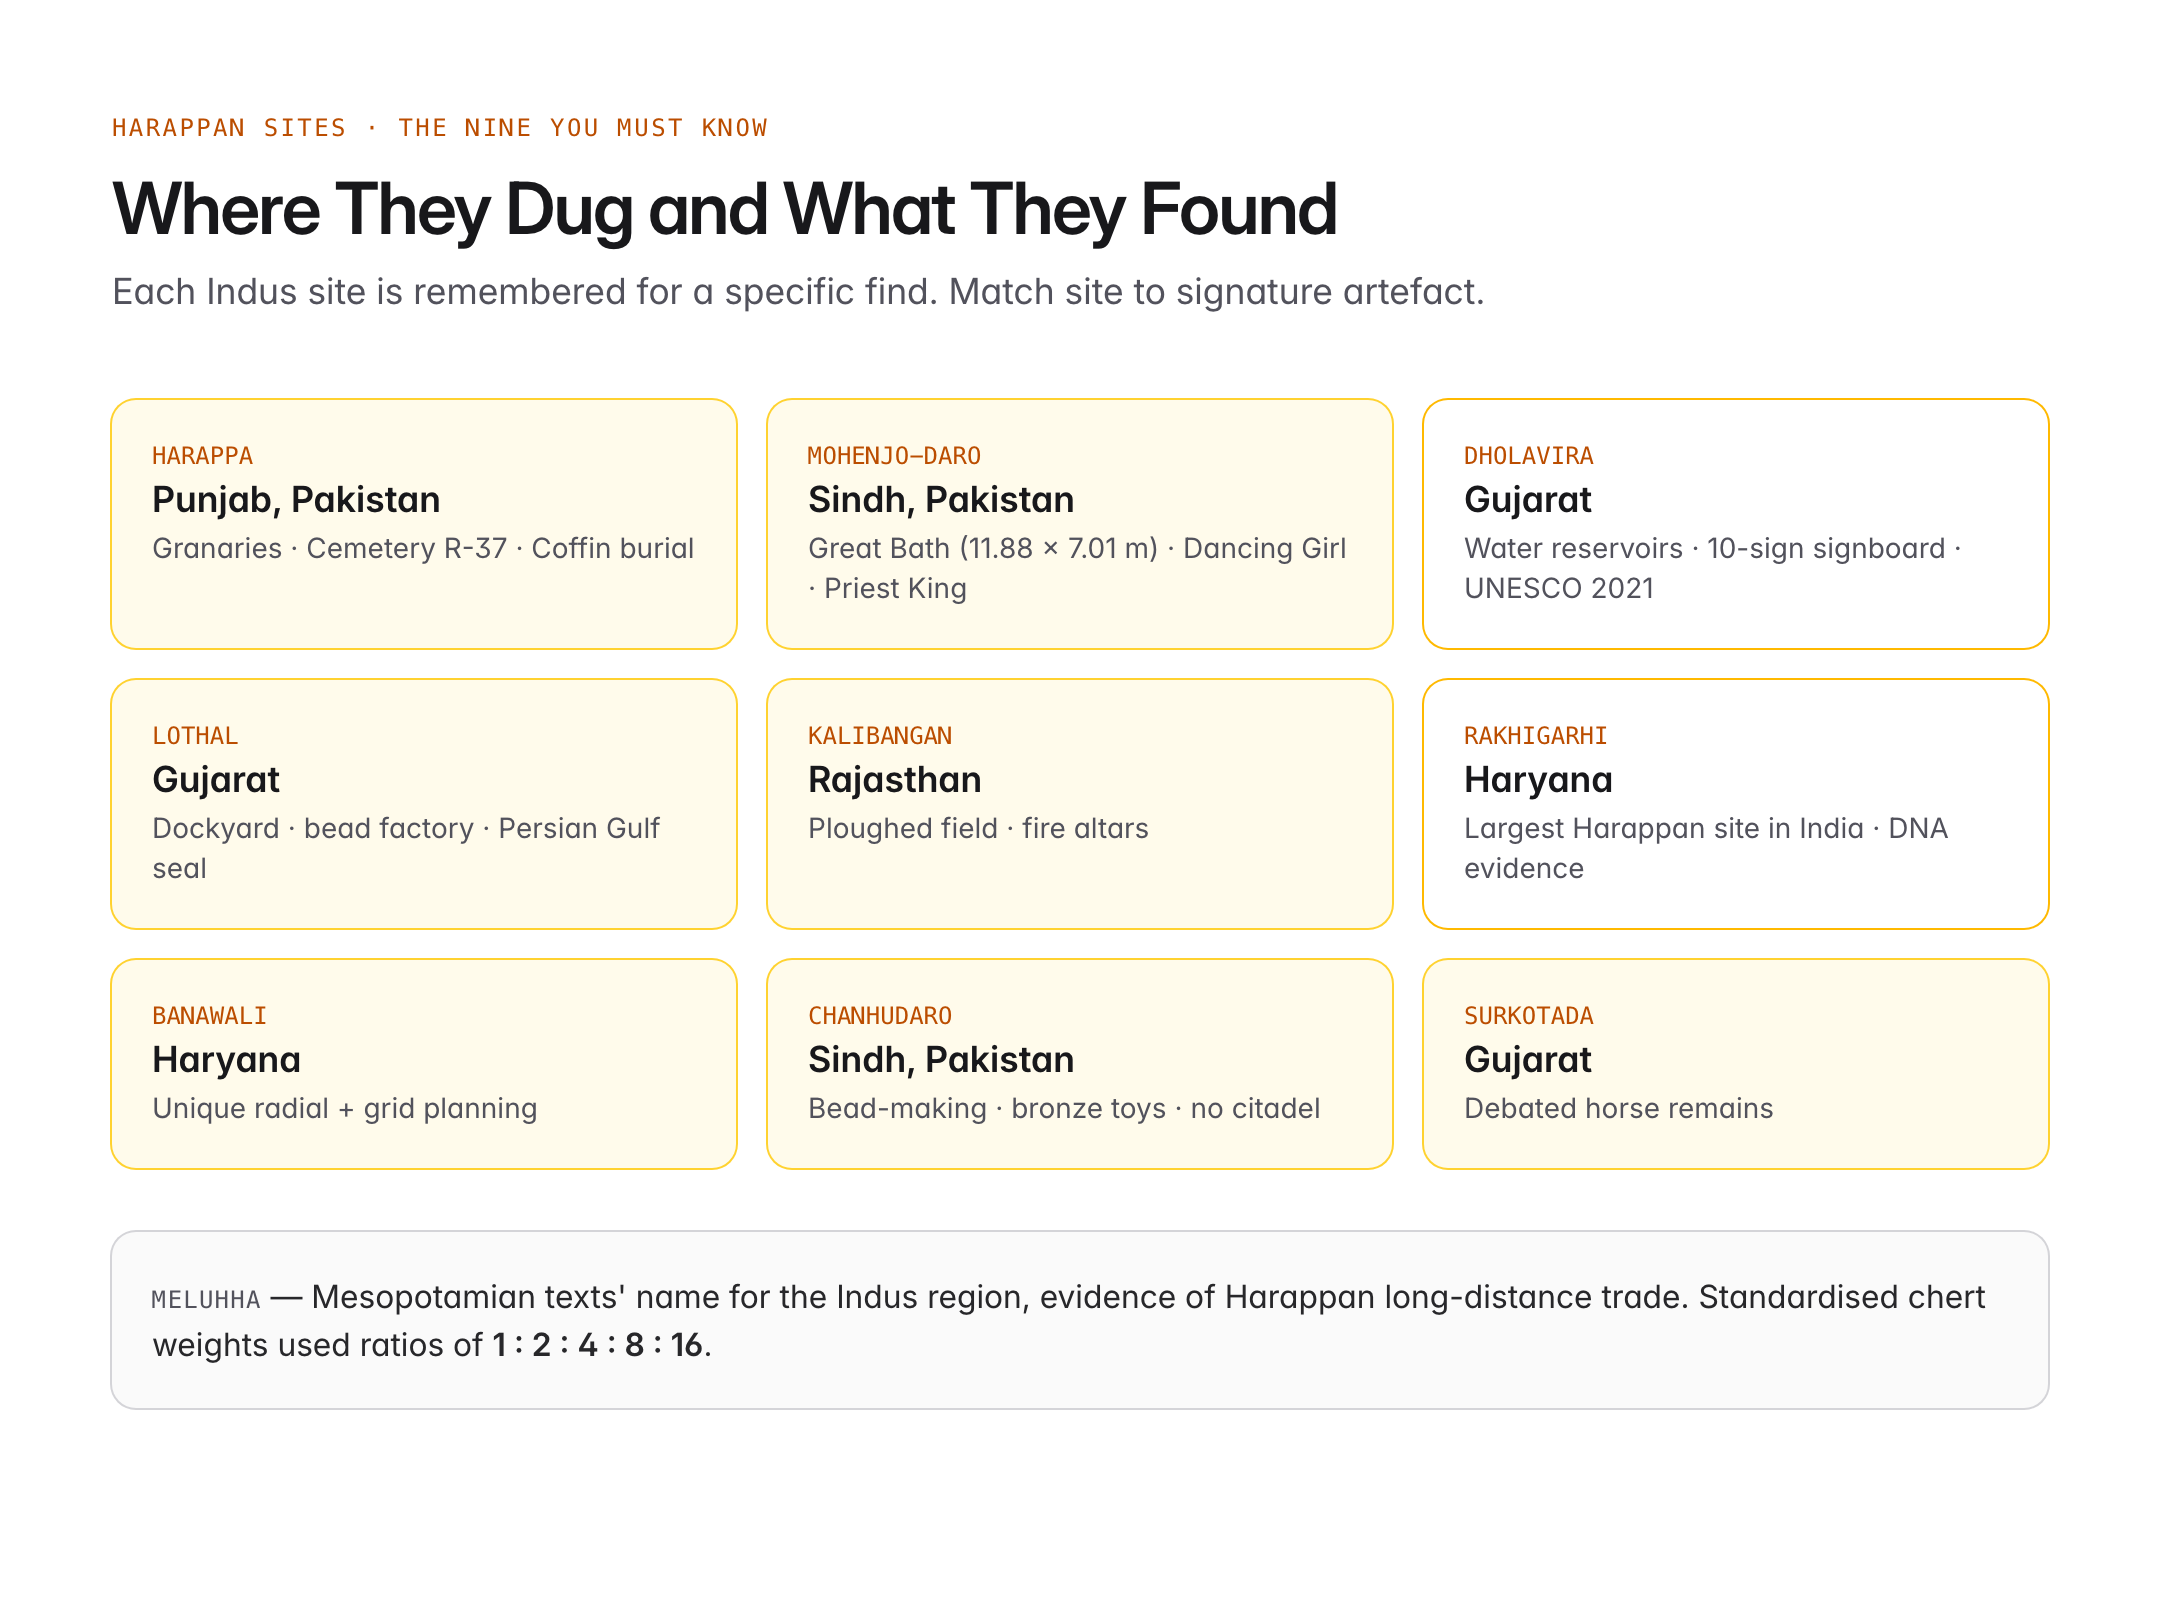
Task: Click the Lothal dockyard card
Action: point(424,804)
